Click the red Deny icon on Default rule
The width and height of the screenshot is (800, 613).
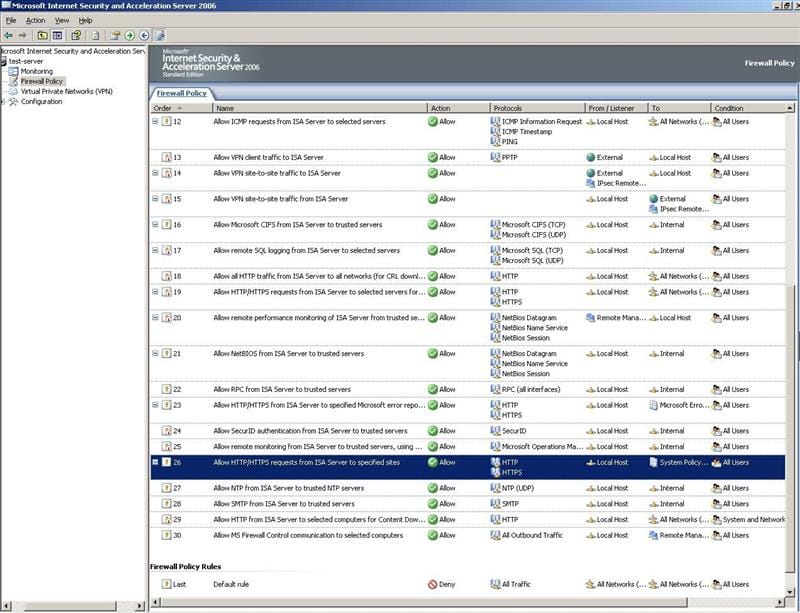click(433, 584)
